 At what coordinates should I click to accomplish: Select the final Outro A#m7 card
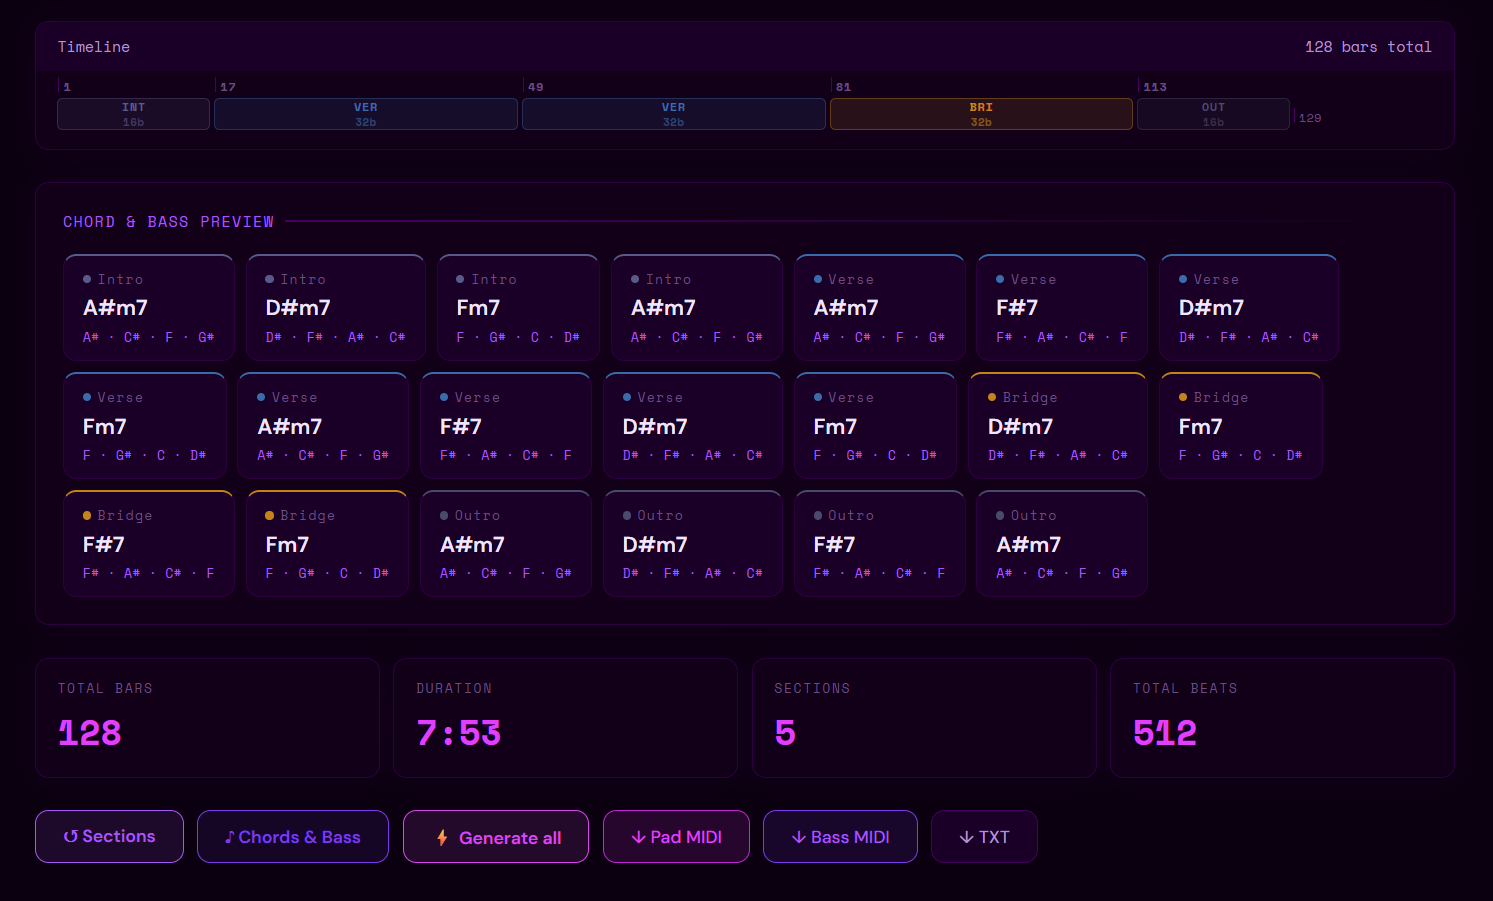coord(1062,544)
